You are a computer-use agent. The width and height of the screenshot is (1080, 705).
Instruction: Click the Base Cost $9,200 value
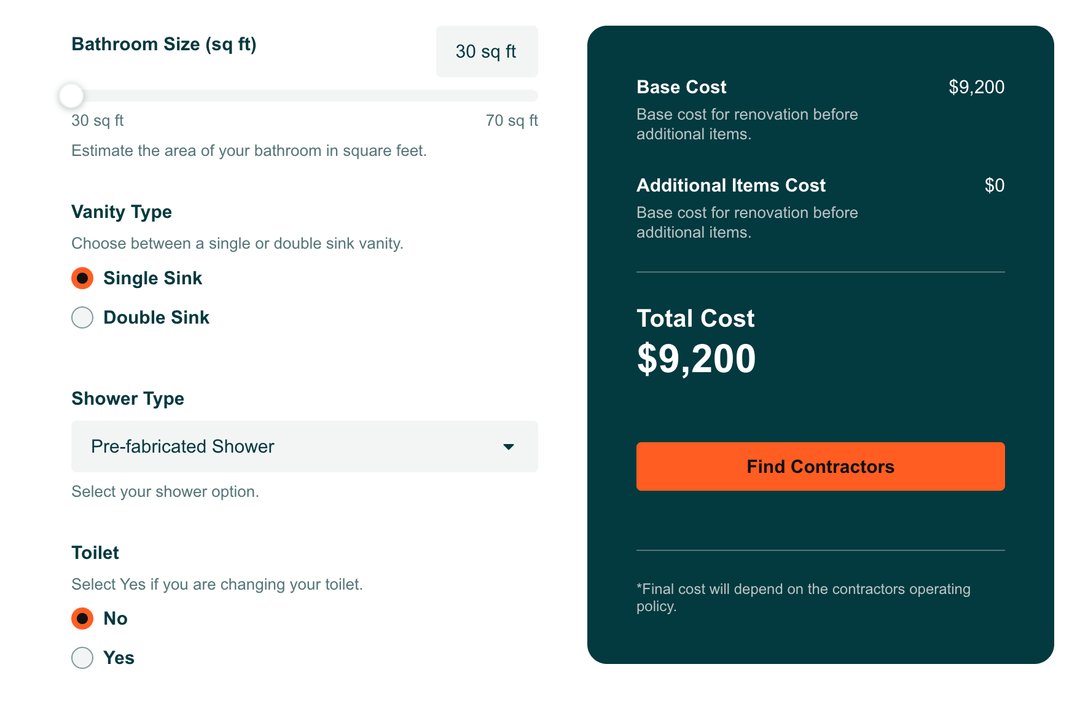pos(976,87)
